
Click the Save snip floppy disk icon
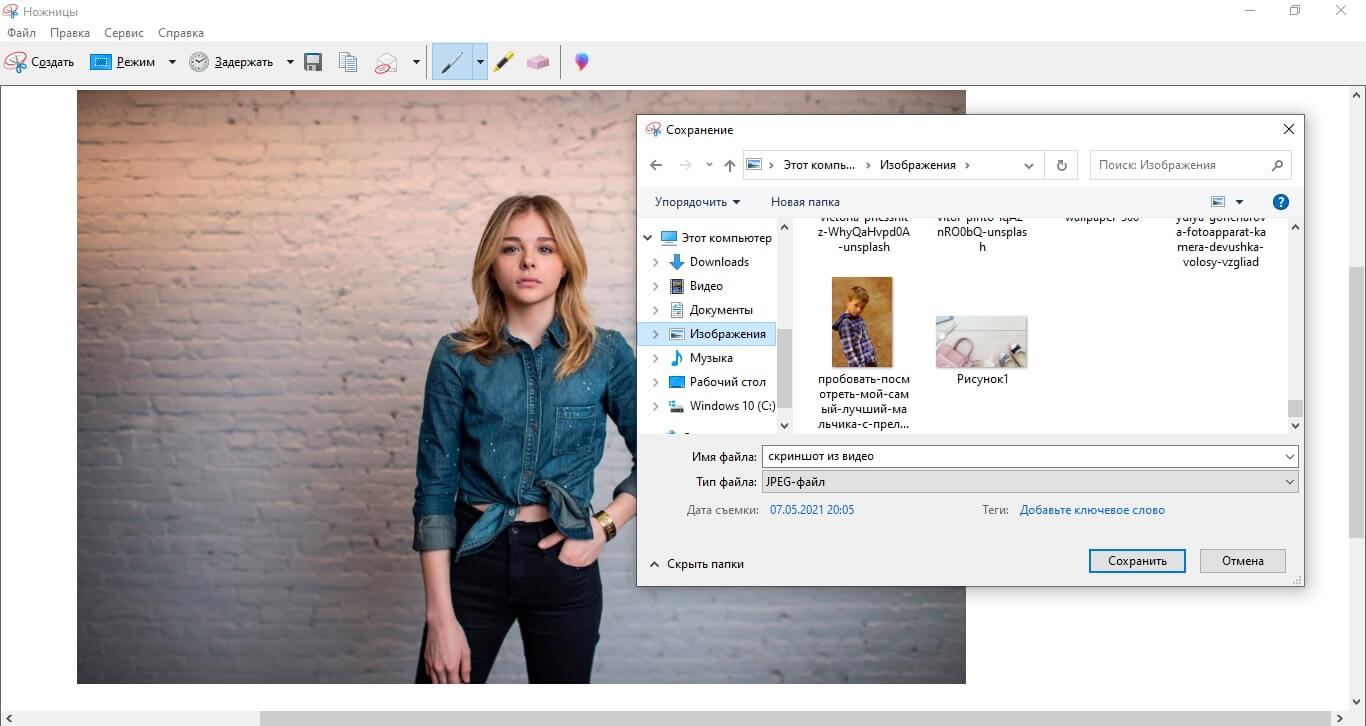tap(313, 62)
